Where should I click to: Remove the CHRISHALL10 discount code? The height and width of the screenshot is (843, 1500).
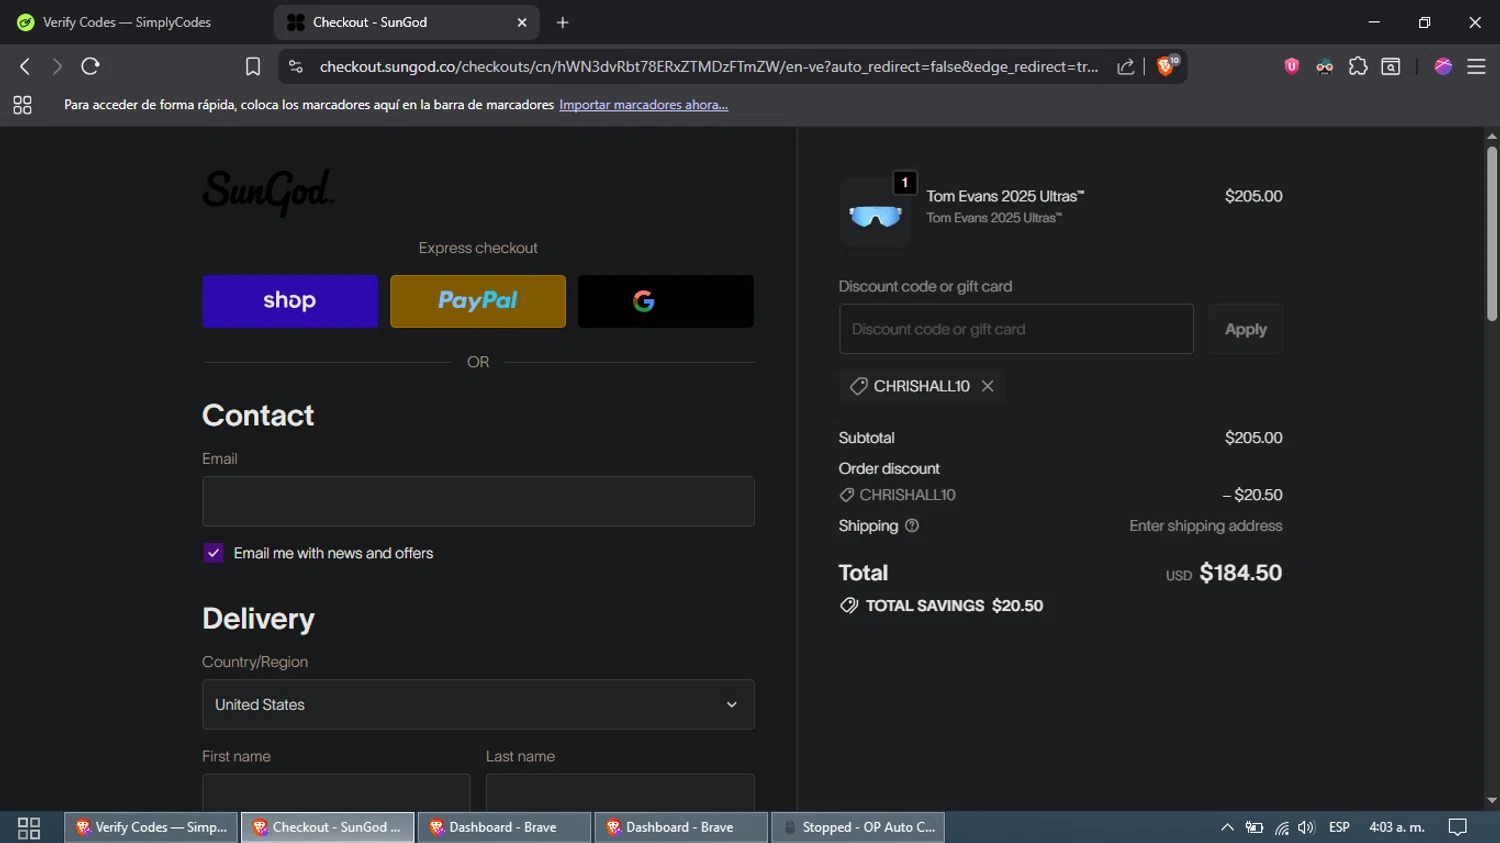tap(988, 386)
